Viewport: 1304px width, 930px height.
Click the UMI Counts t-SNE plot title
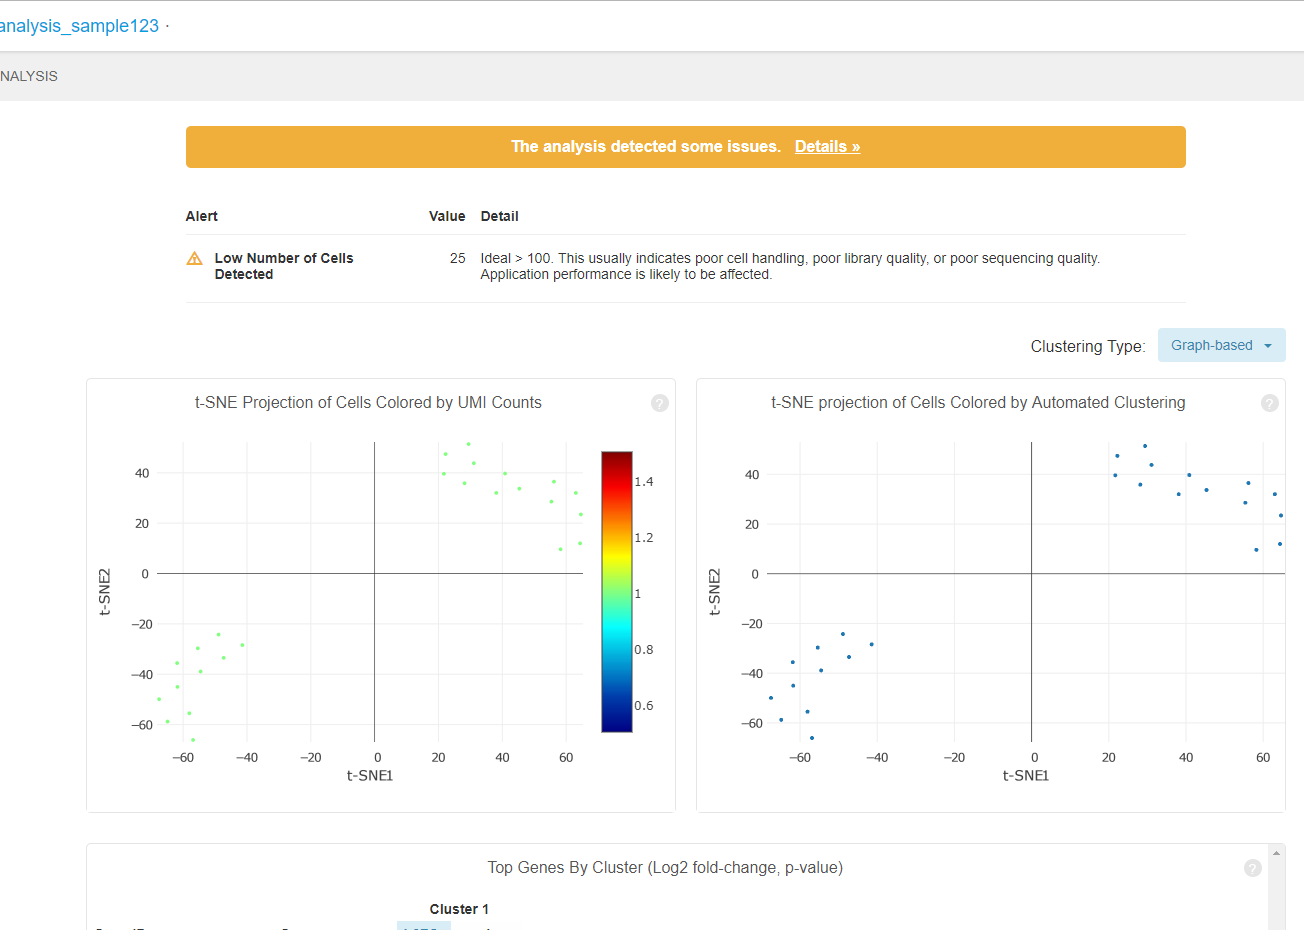368,403
